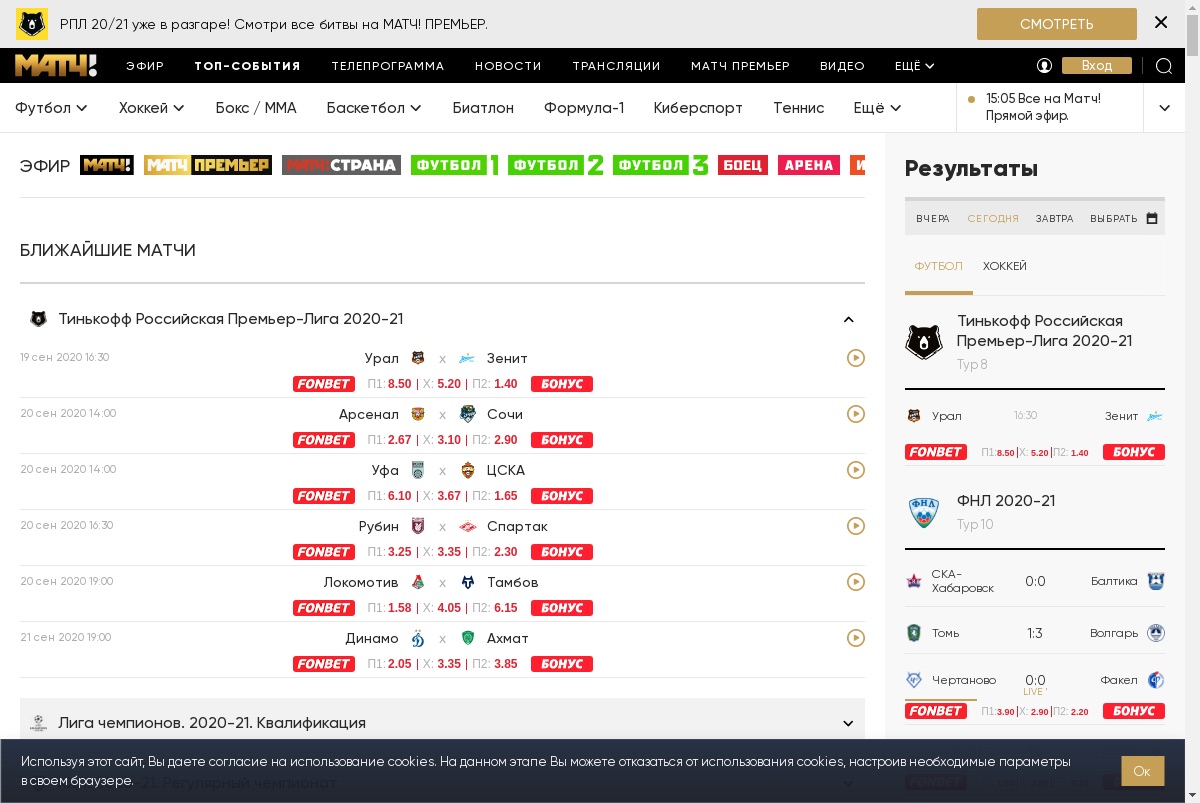
Task: Open the Киберспорт section link
Action: [698, 108]
